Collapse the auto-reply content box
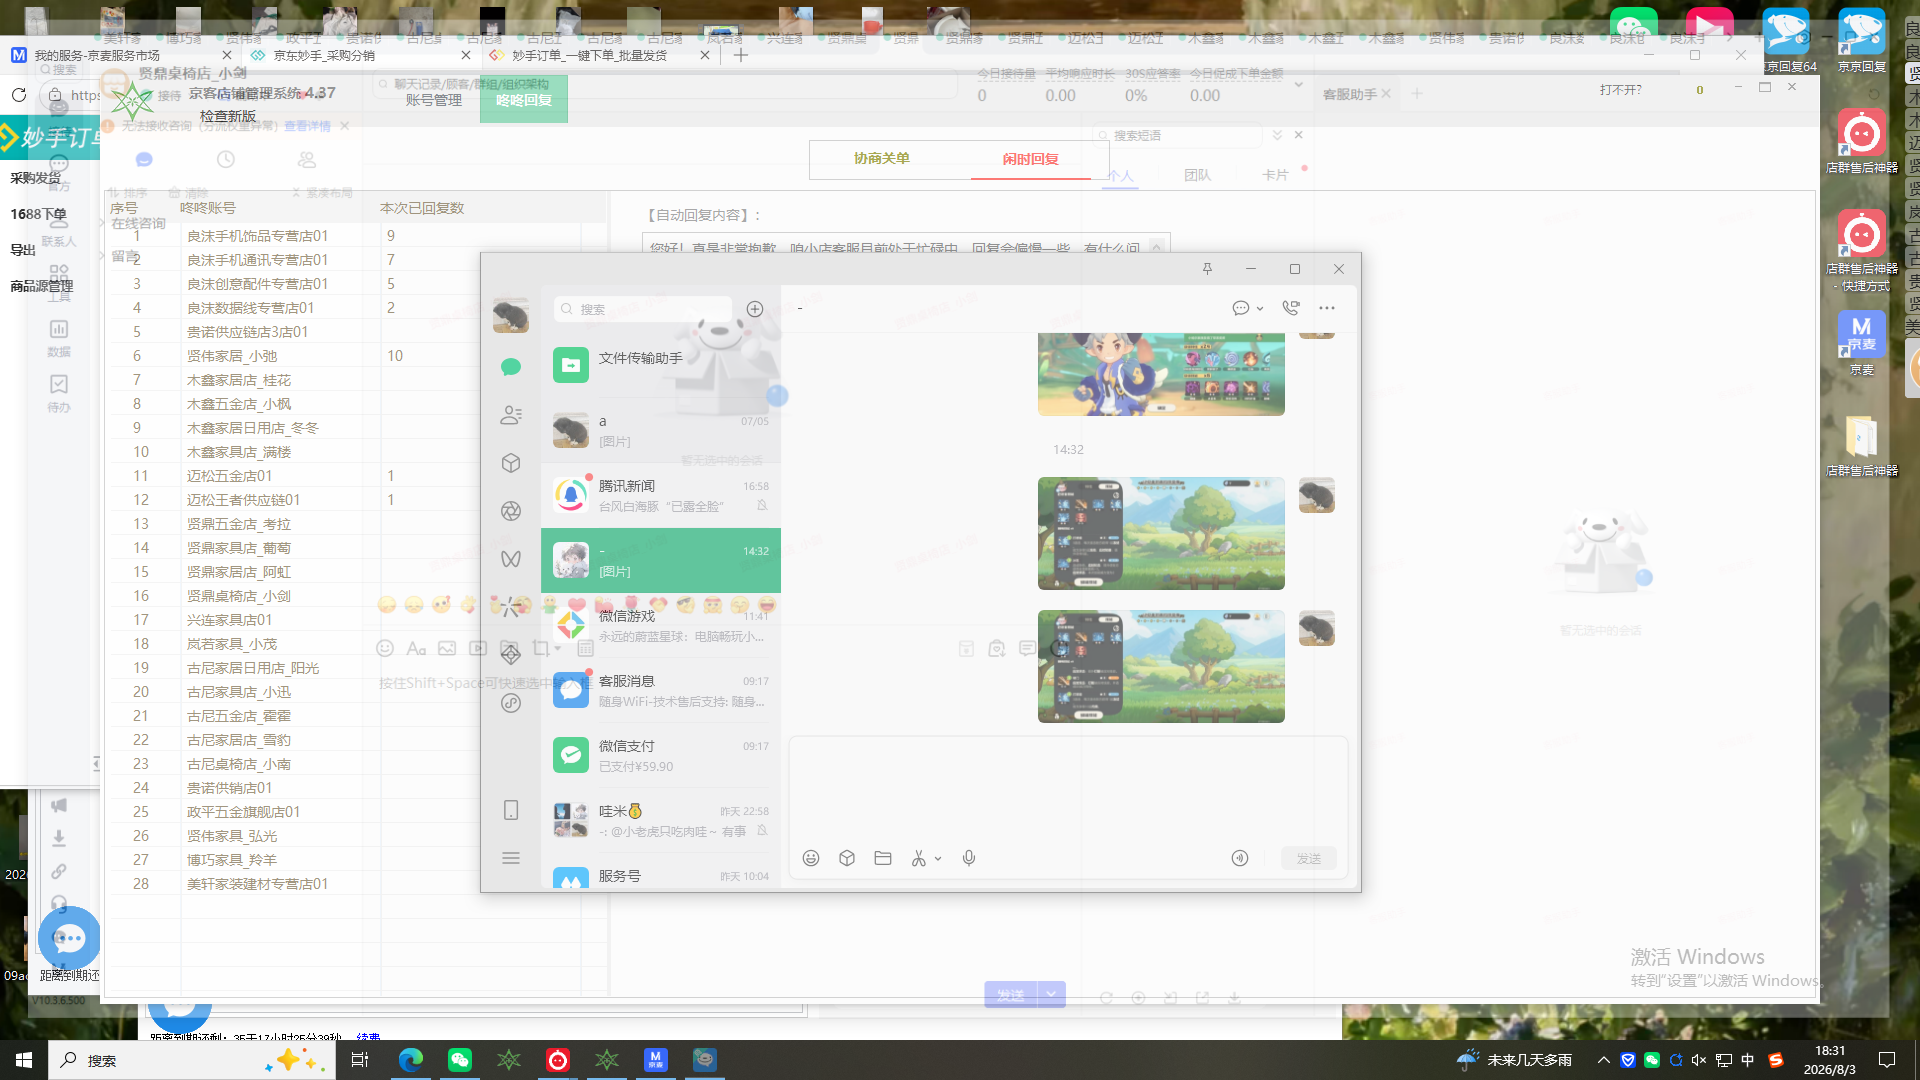Viewport: 1920px width, 1080px height. [1157, 247]
